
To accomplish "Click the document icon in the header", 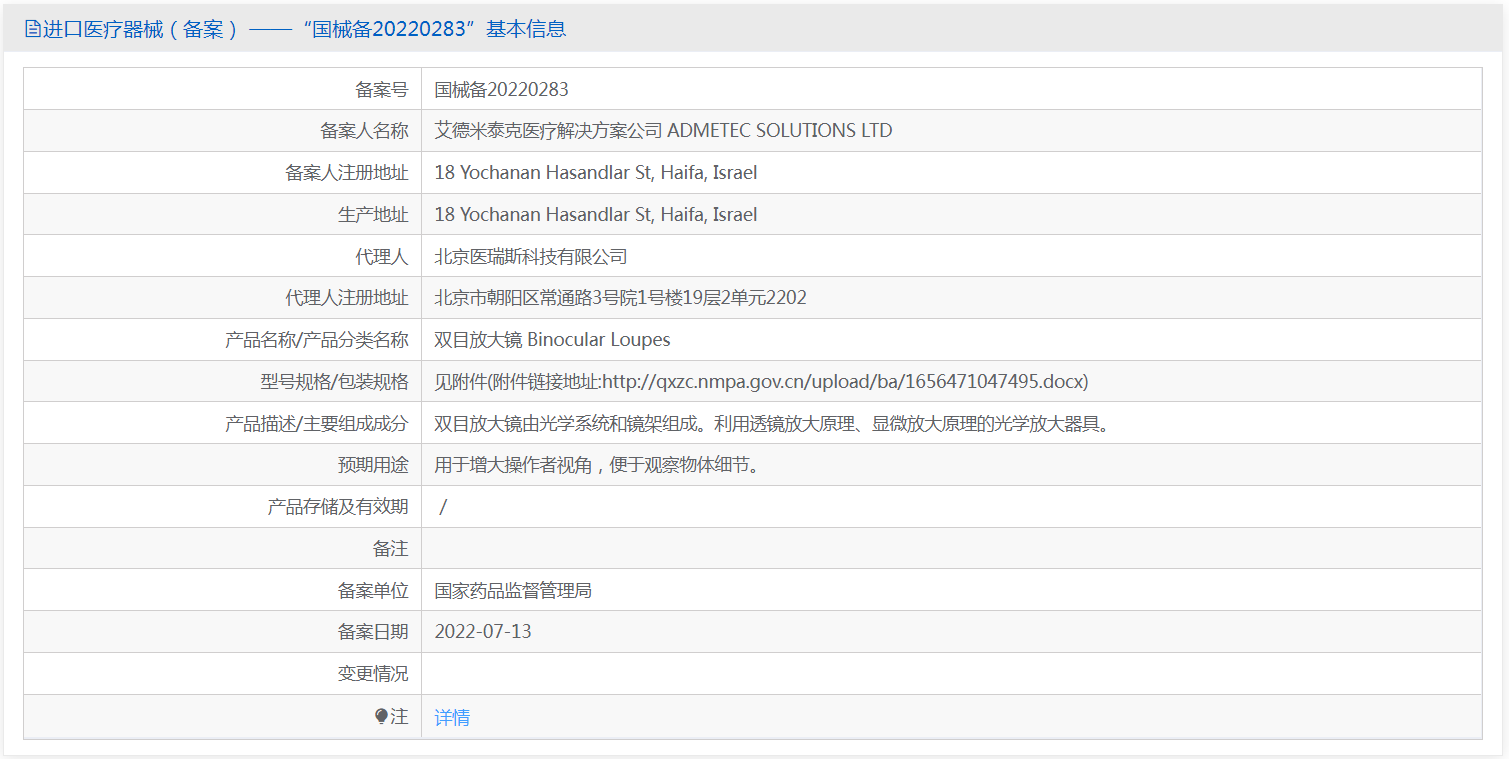I will (32, 29).
